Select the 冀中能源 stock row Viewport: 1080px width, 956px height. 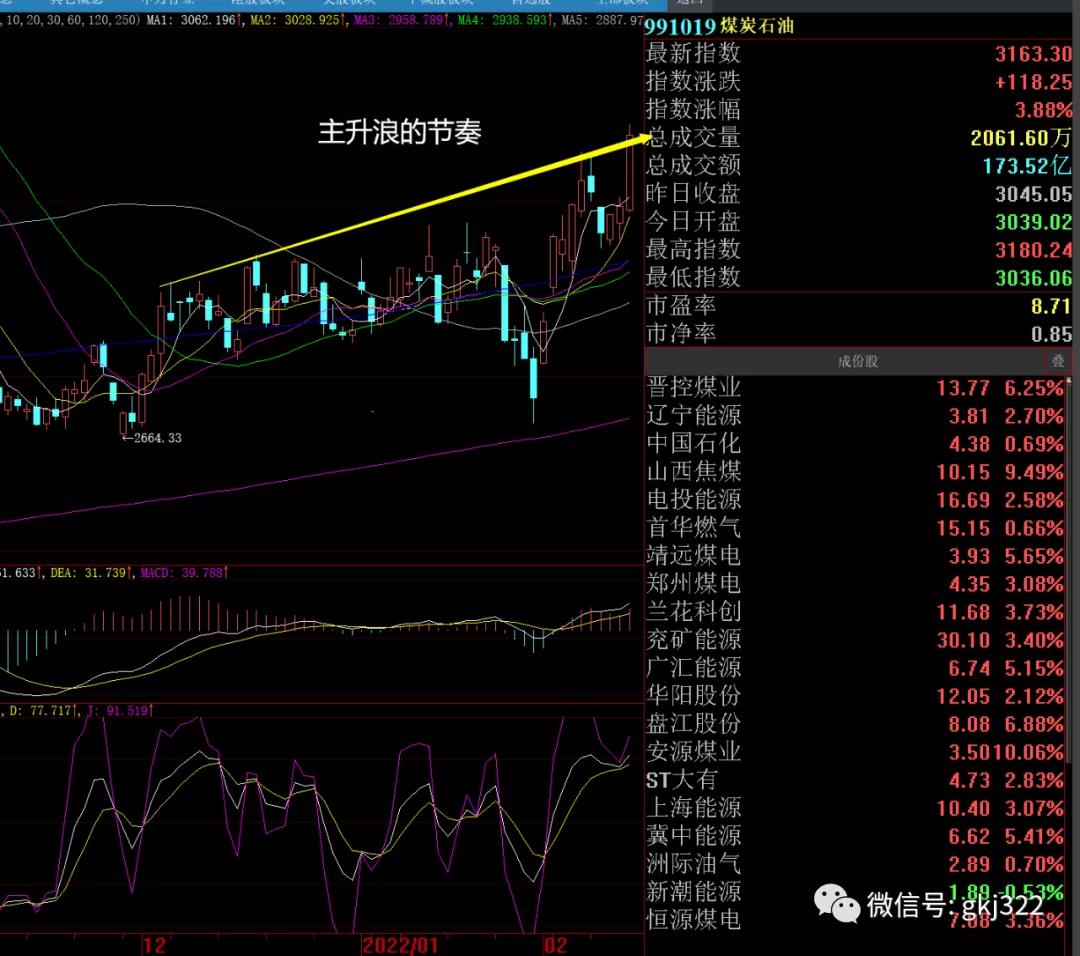click(855, 837)
